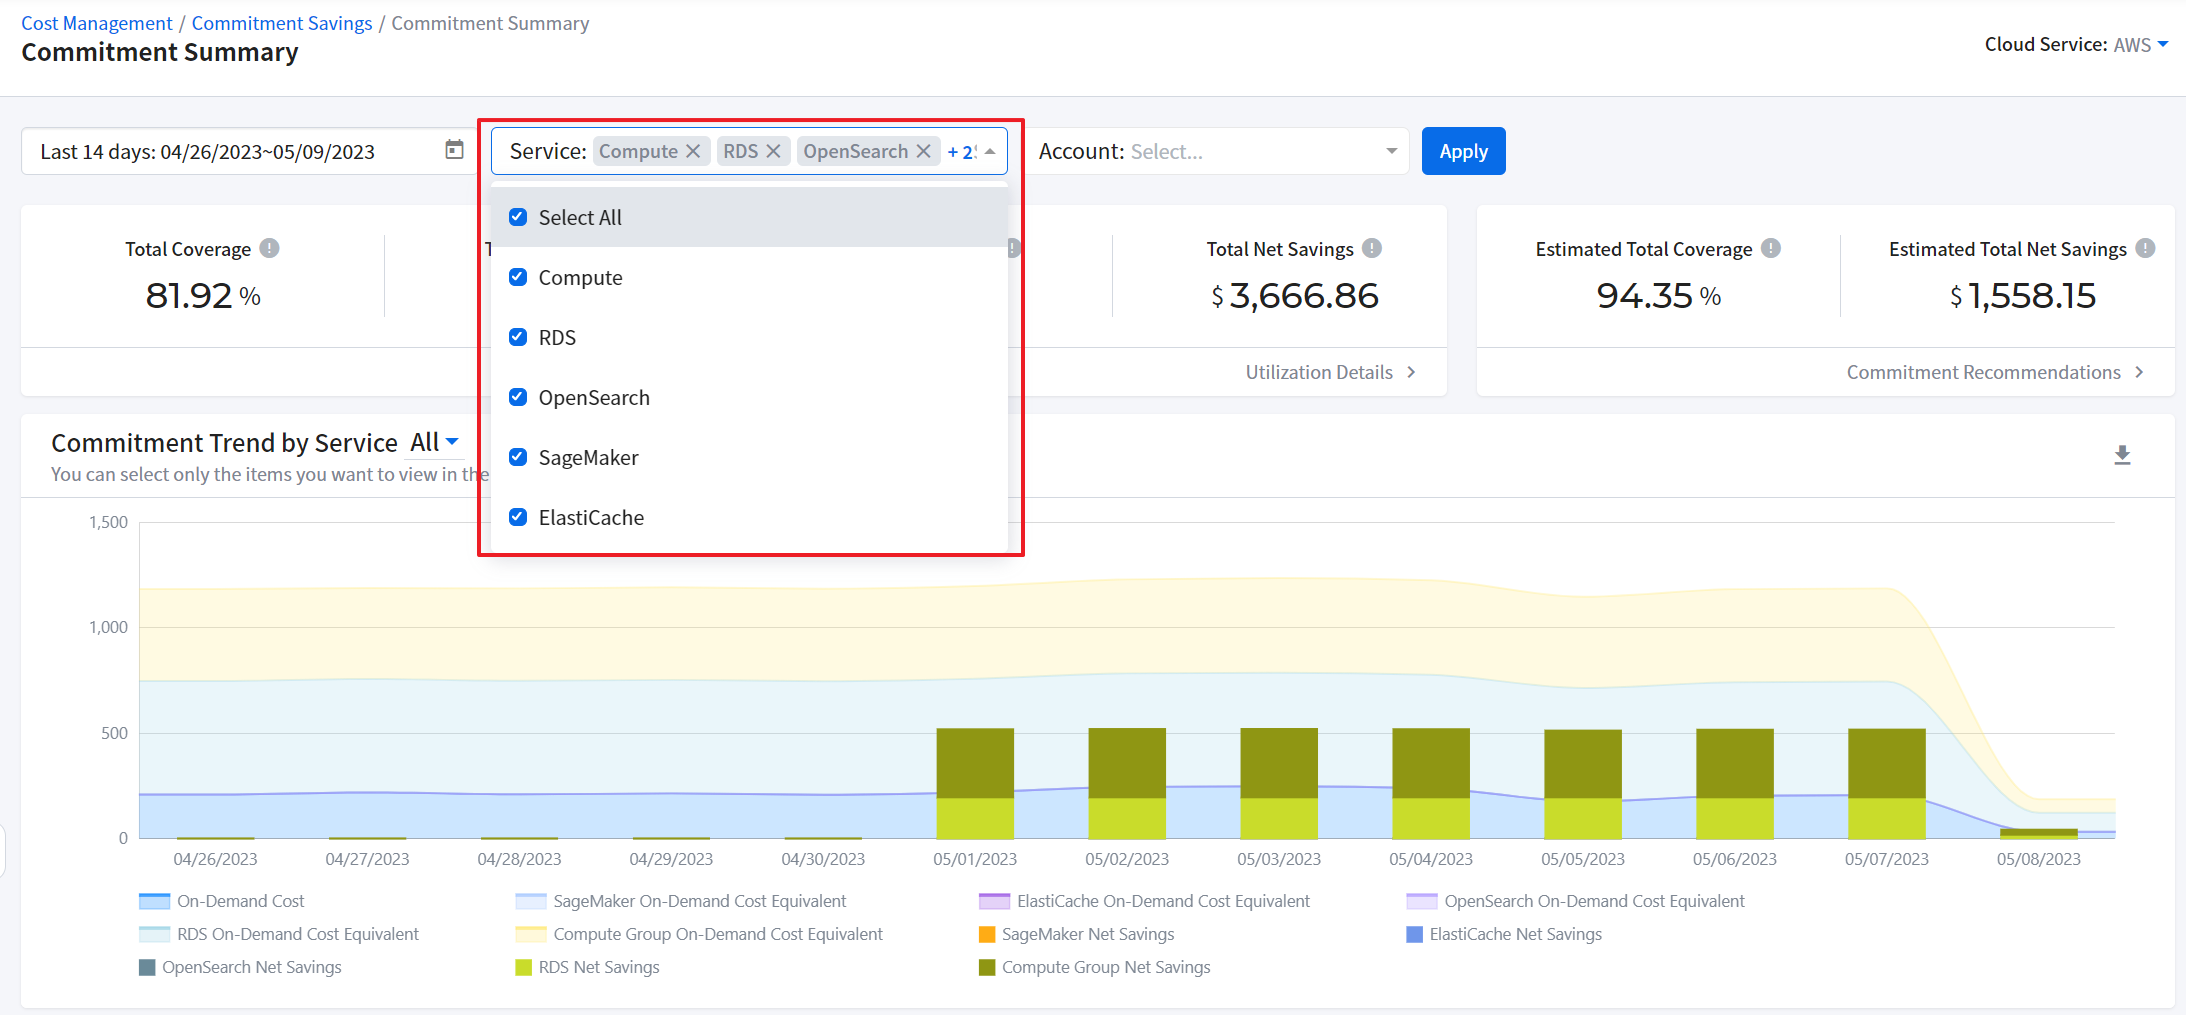Show Estimated Total Net Savings info
The image size is (2186, 1015).
coord(2145,248)
